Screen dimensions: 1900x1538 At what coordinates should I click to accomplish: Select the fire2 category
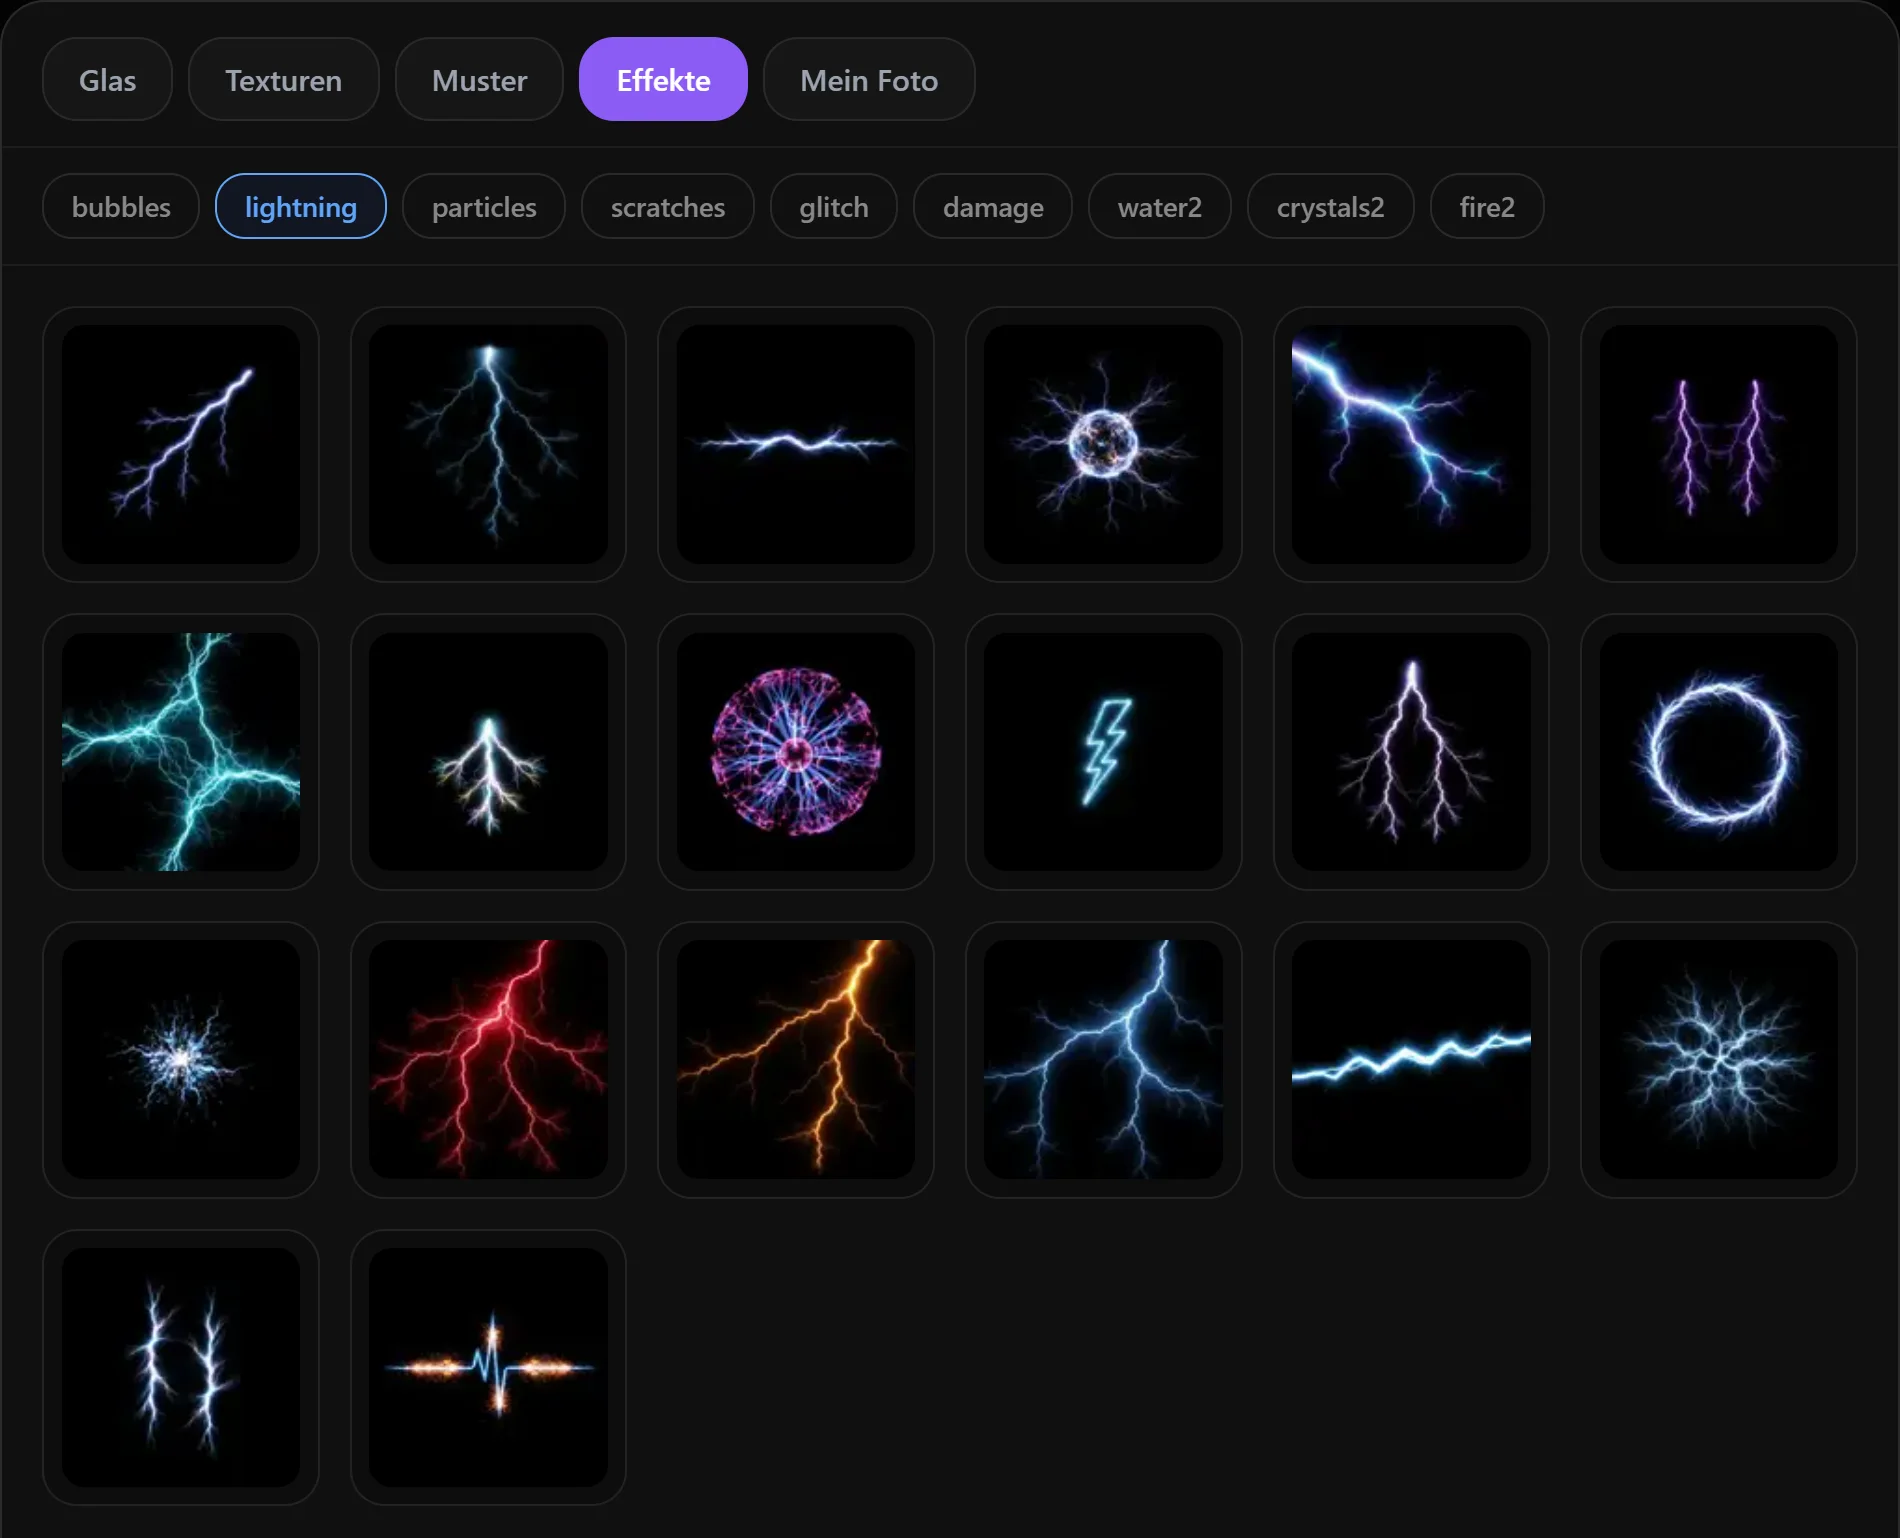(x=1487, y=207)
